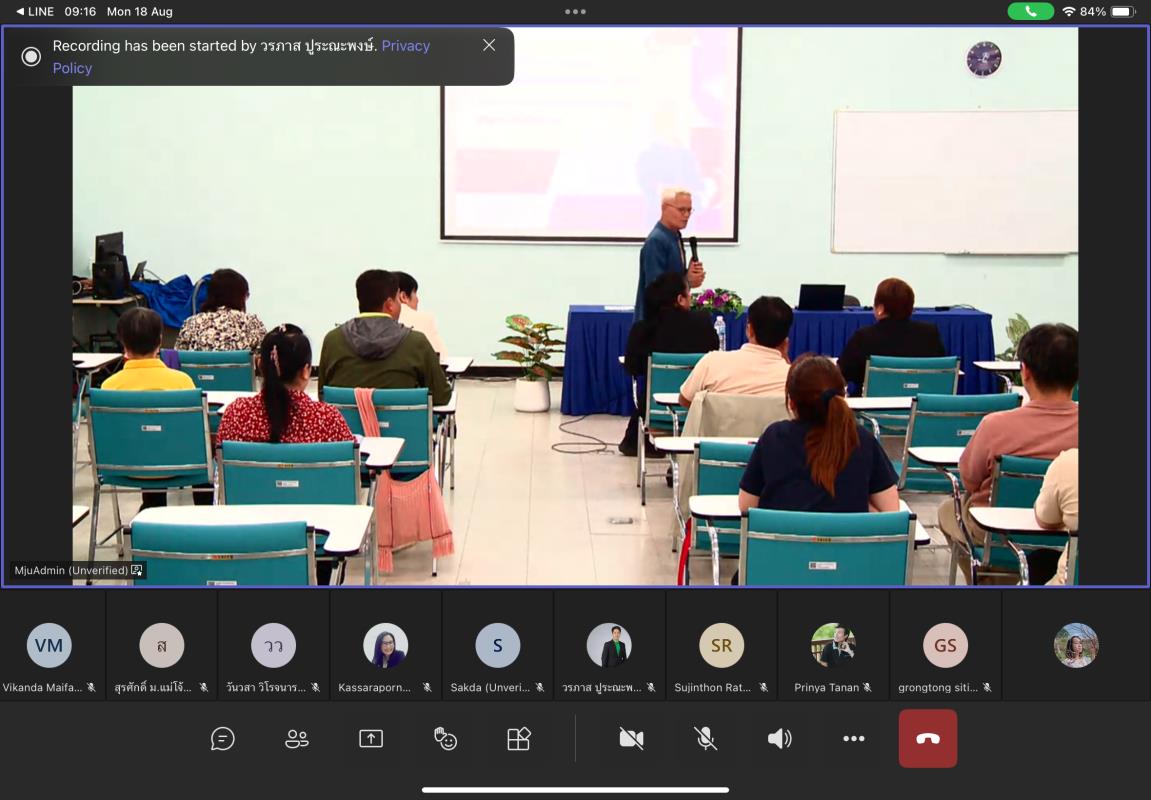Open raise hand and reactions
The height and width of the screenshot is (800, 1151).
[x=445, y=739]
